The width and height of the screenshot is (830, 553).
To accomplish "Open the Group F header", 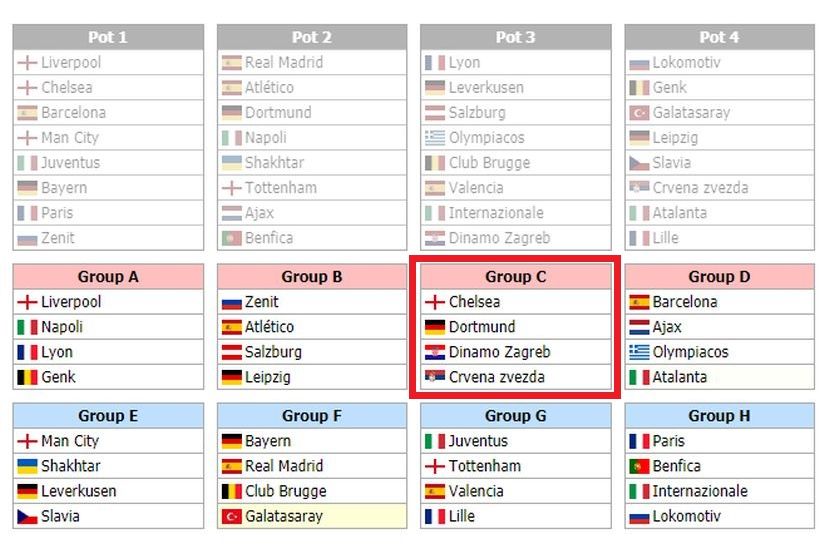I will (312, 416).
